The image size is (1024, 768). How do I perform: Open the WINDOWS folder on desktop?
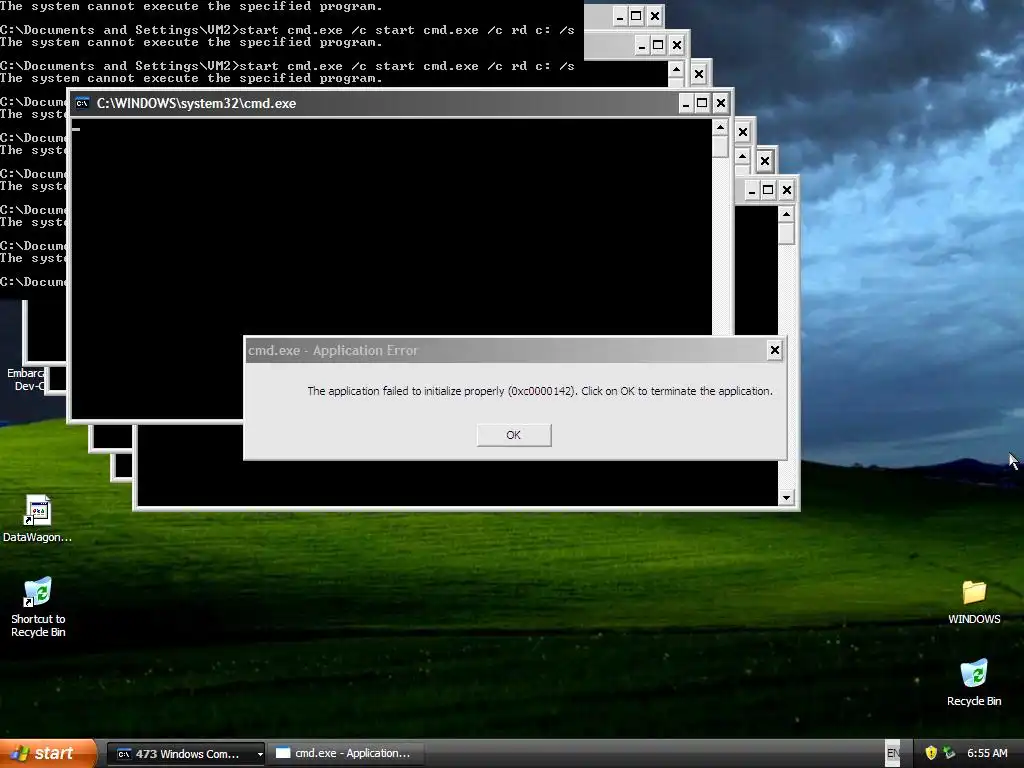[x=974, y=601]
